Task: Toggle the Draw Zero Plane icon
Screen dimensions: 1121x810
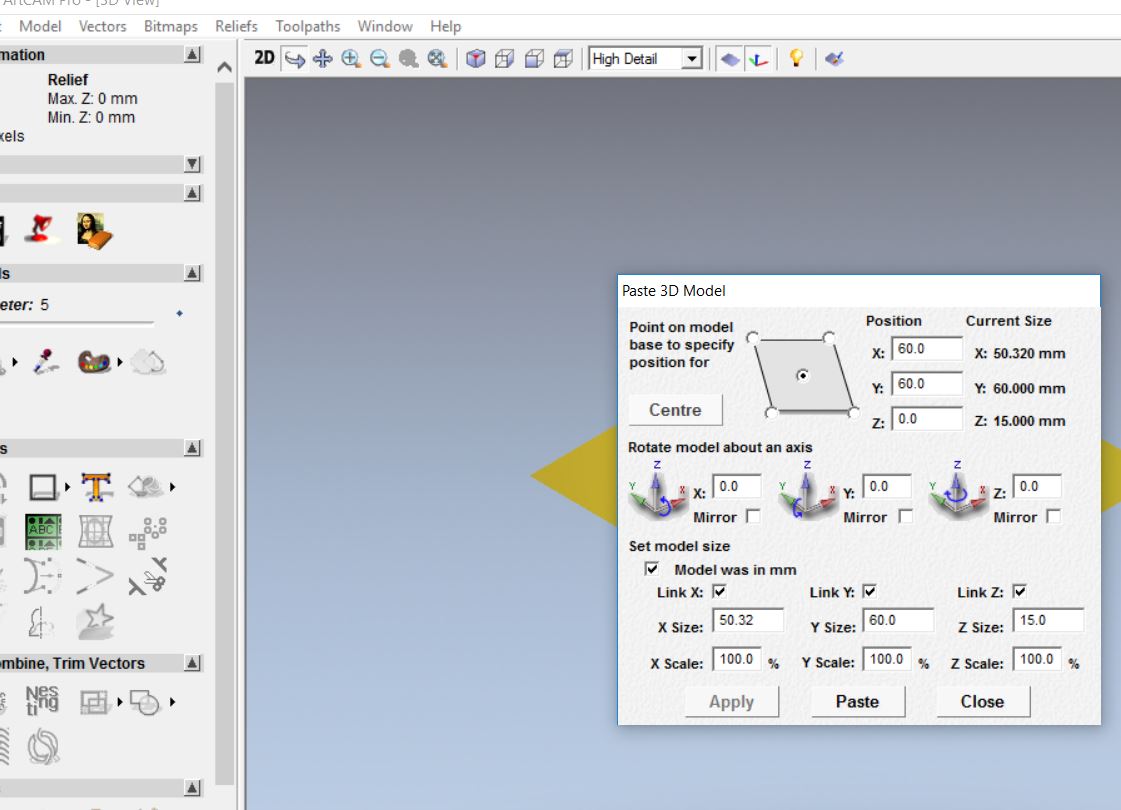Action: coord(730,59)
